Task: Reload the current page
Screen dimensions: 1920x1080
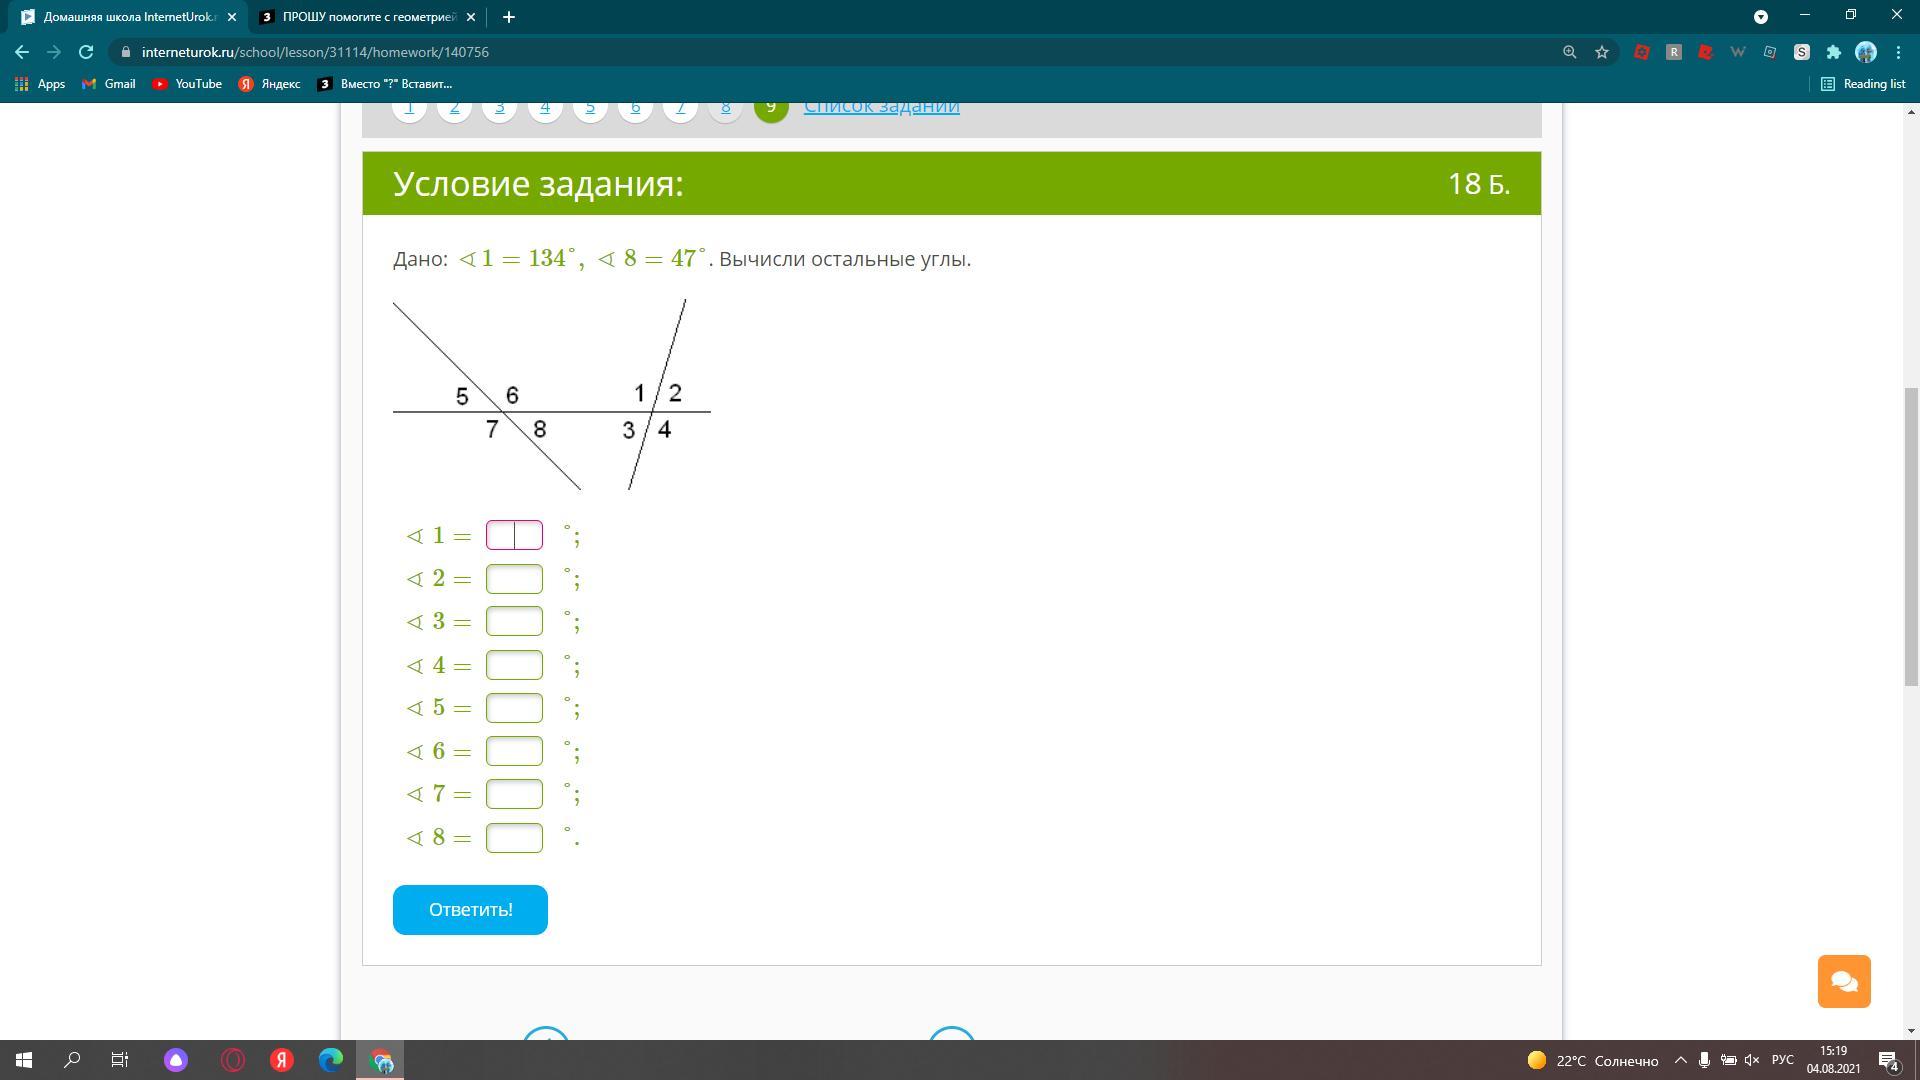Action: click(86, 52)
